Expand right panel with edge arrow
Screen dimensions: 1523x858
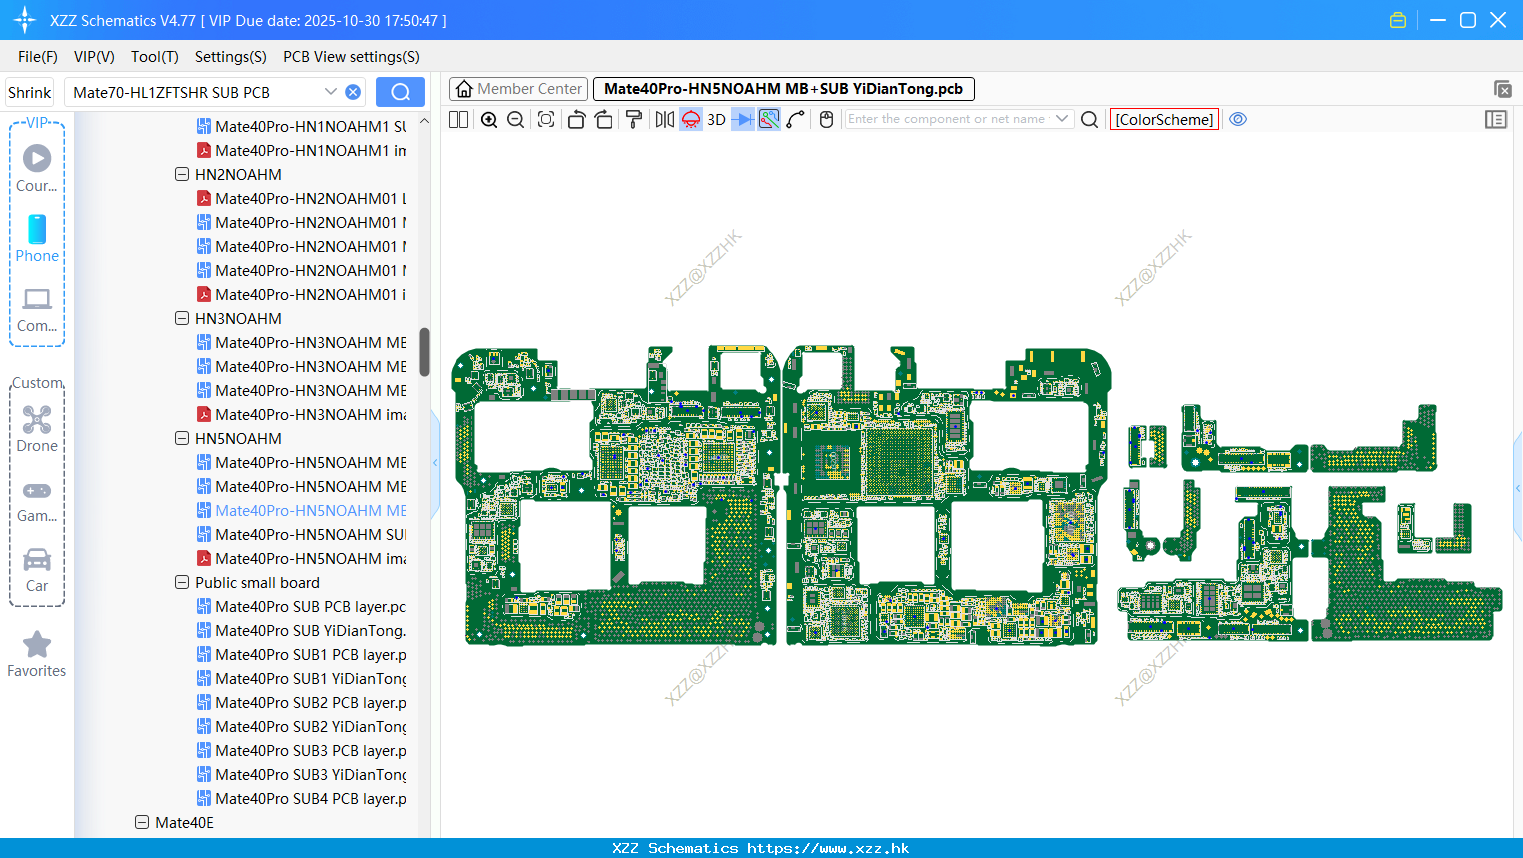(1518, 488)
